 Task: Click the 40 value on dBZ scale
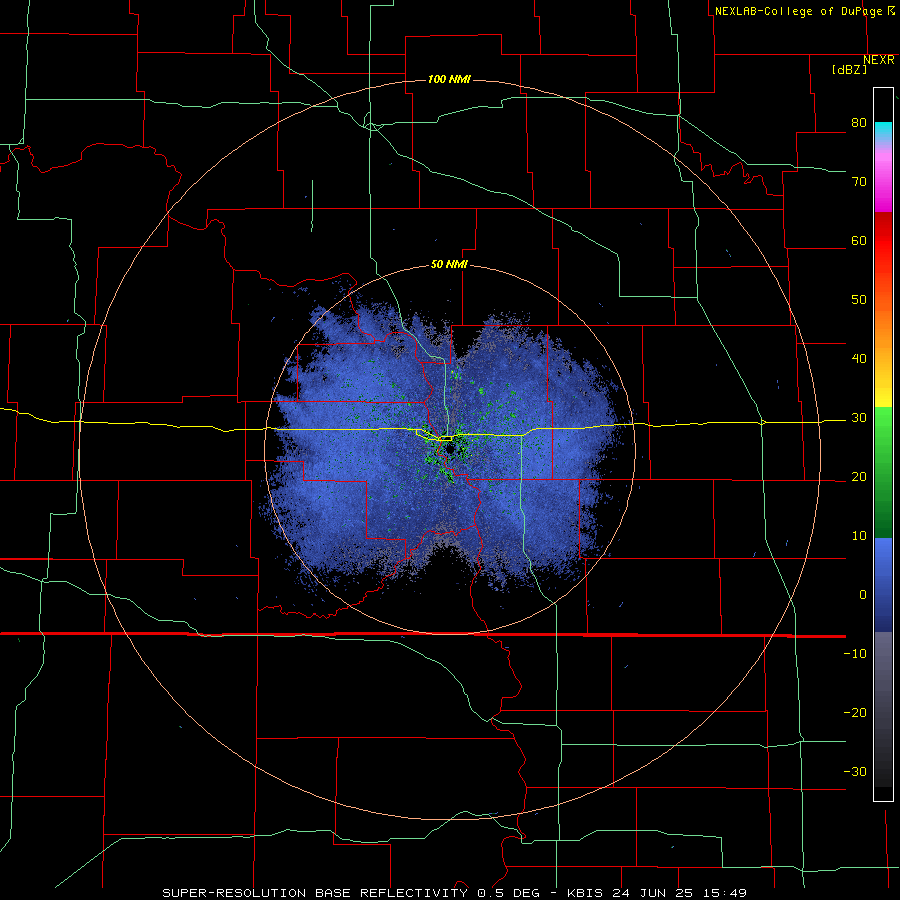[x=859, y=359]
